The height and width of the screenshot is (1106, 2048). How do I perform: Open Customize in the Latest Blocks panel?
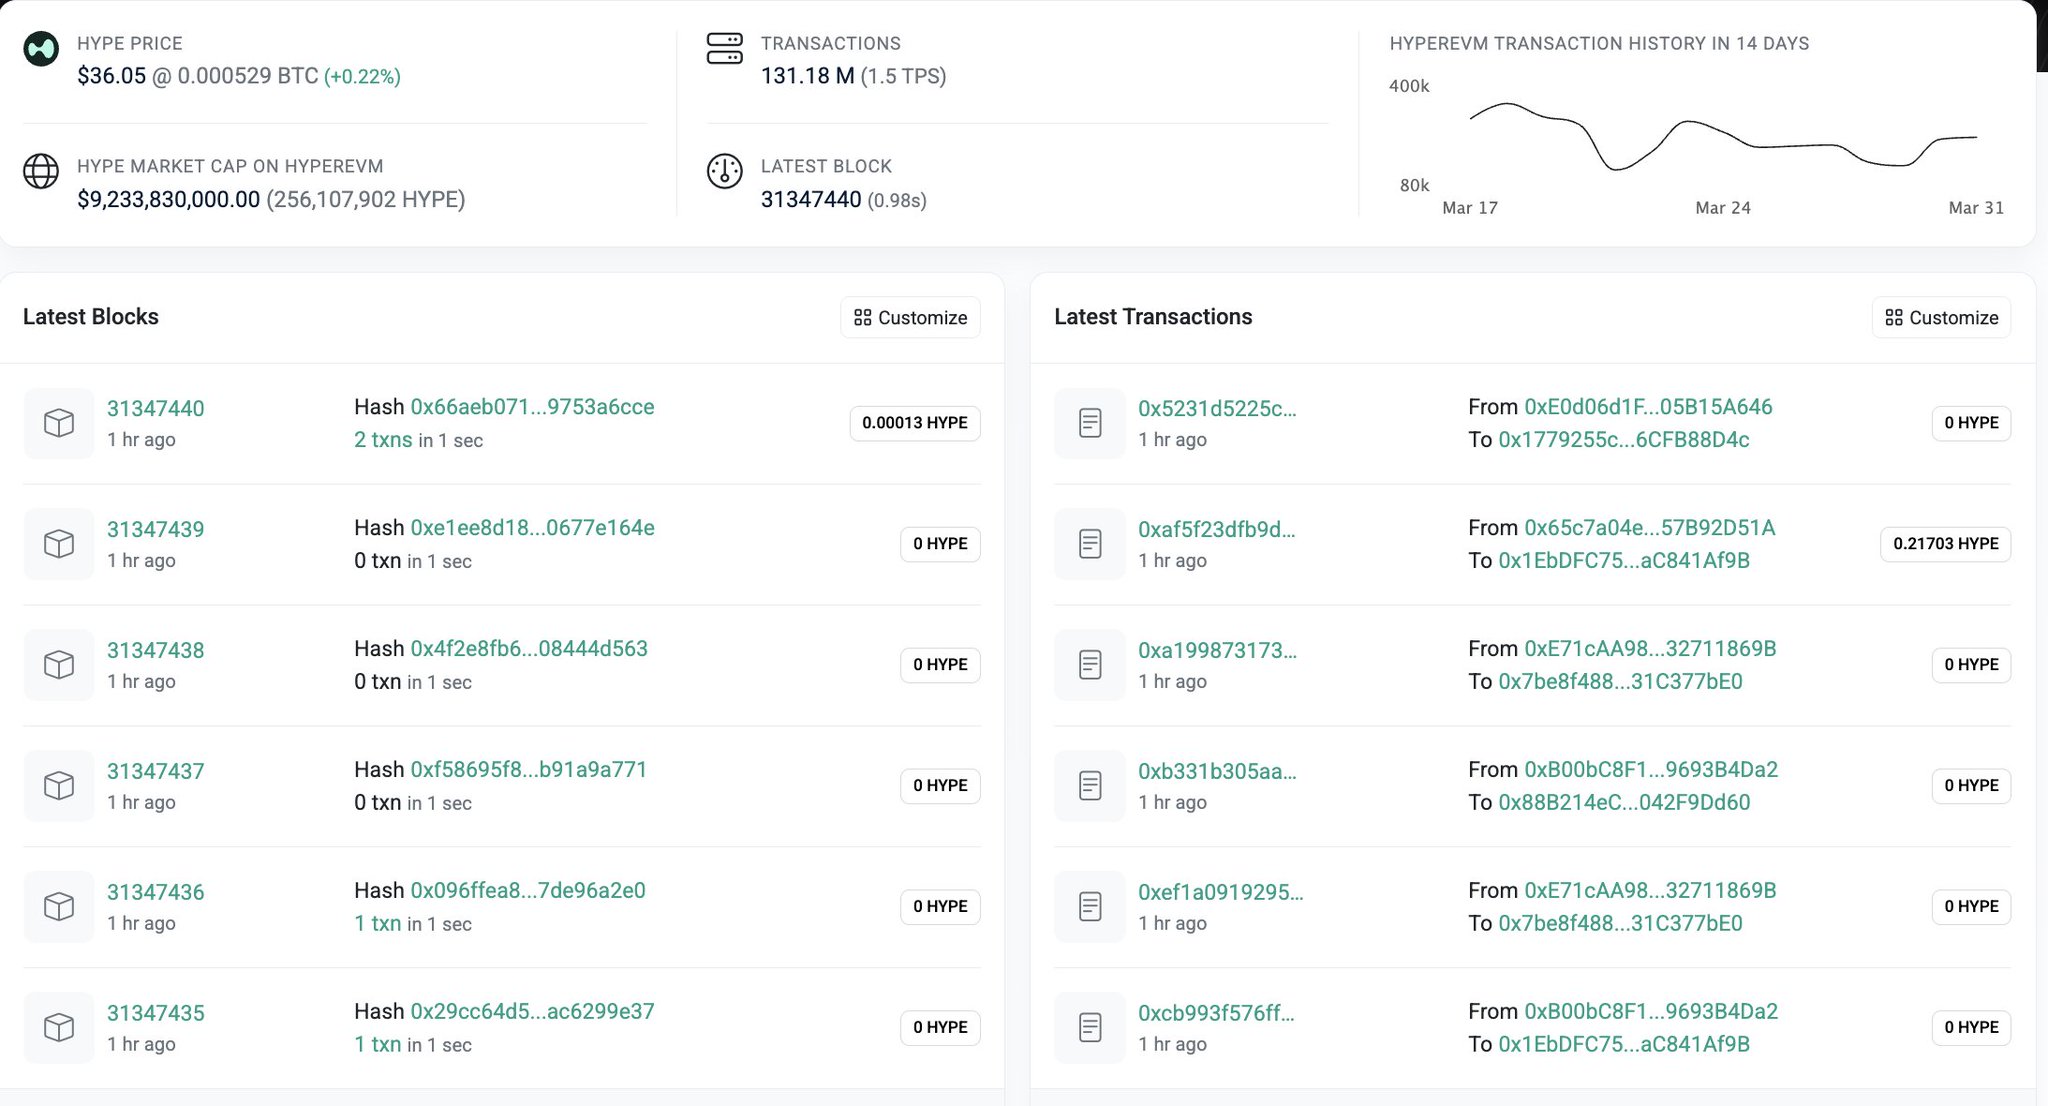pos(910,318)
